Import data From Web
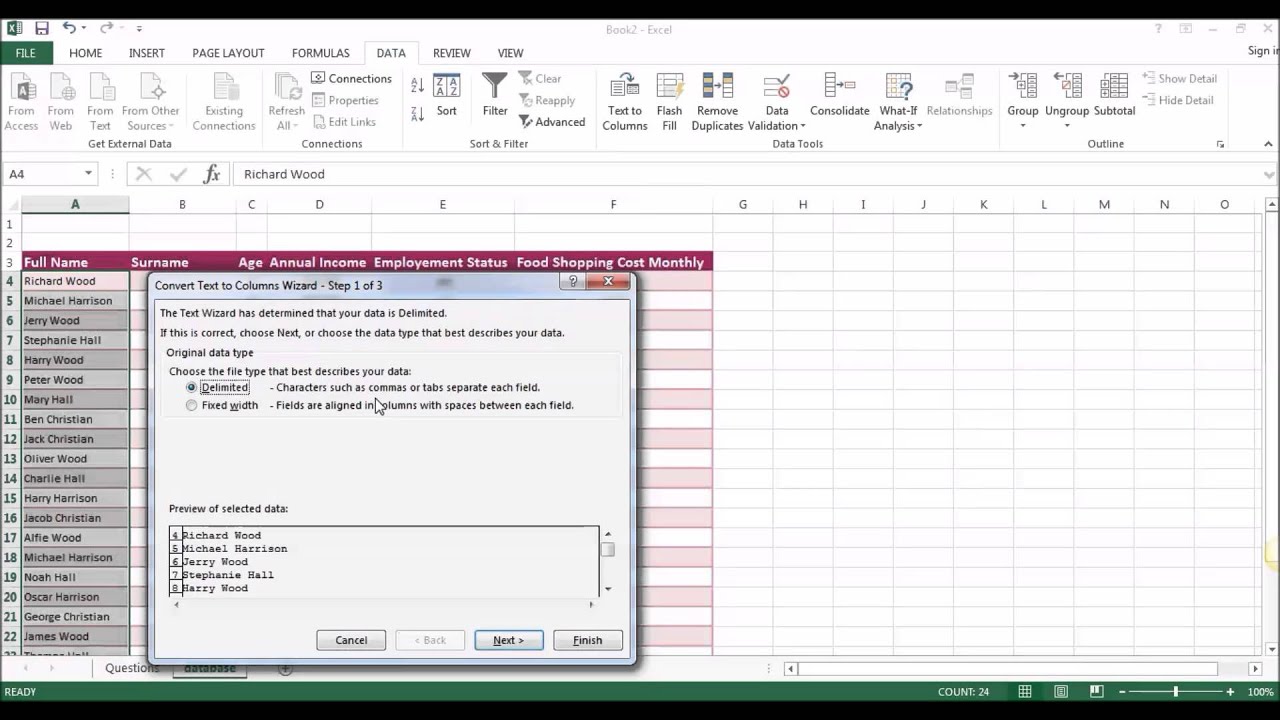 (x=60, y=102)
